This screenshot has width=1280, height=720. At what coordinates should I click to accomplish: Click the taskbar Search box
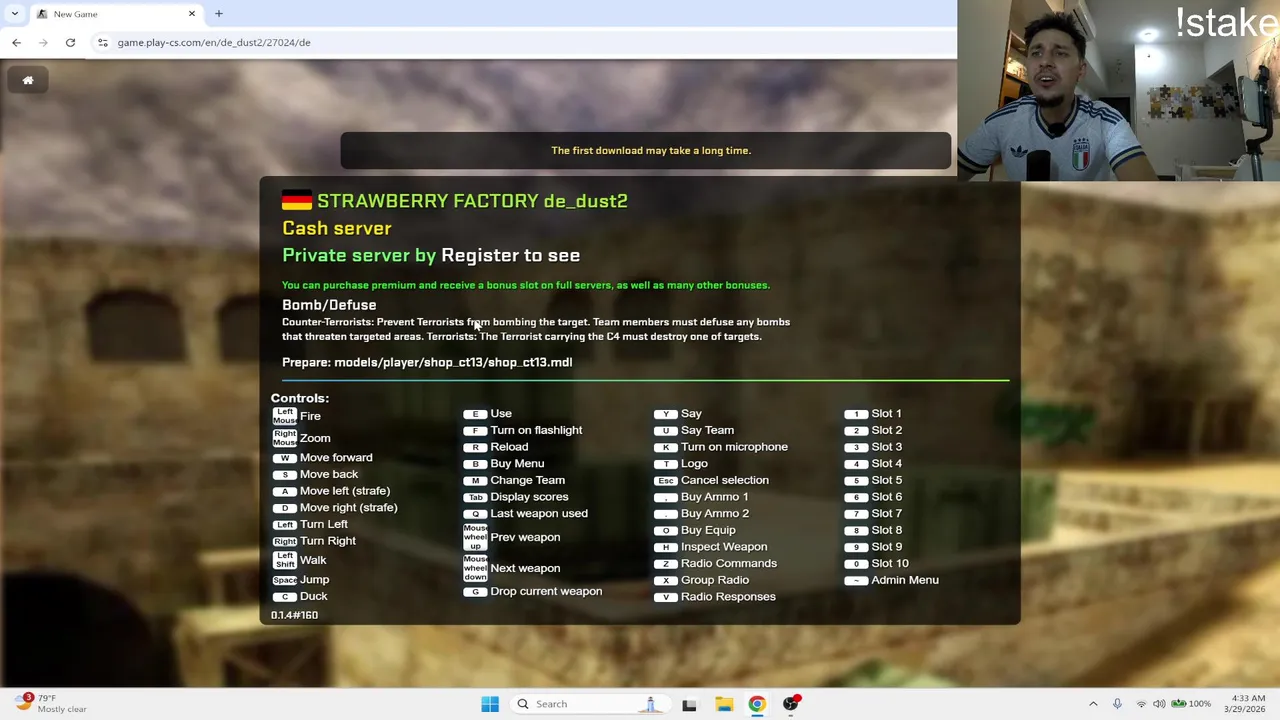point(589,704)
